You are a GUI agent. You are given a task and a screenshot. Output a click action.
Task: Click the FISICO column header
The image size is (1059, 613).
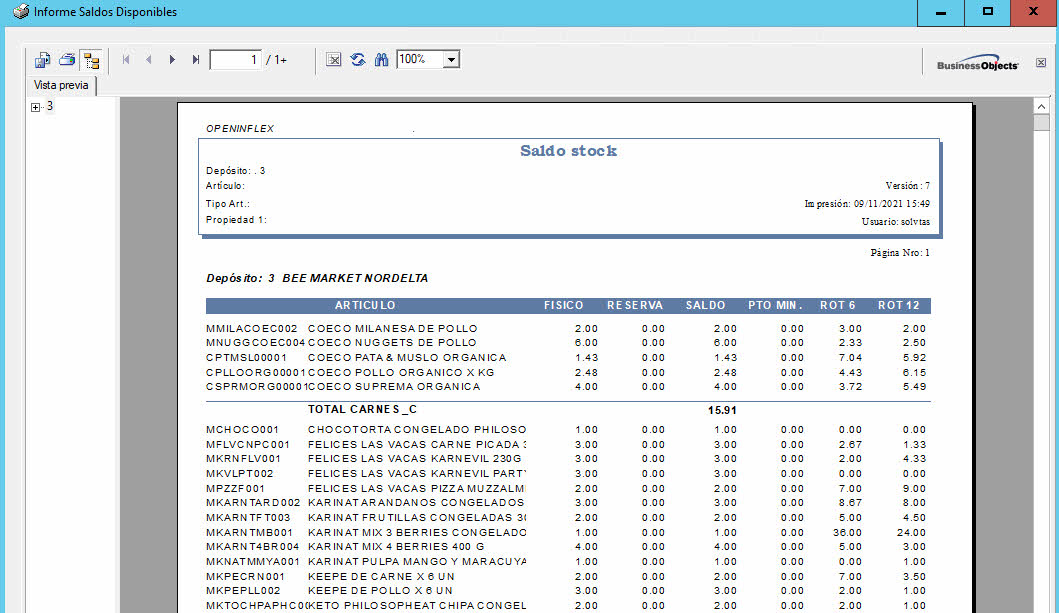click(563, 306)
